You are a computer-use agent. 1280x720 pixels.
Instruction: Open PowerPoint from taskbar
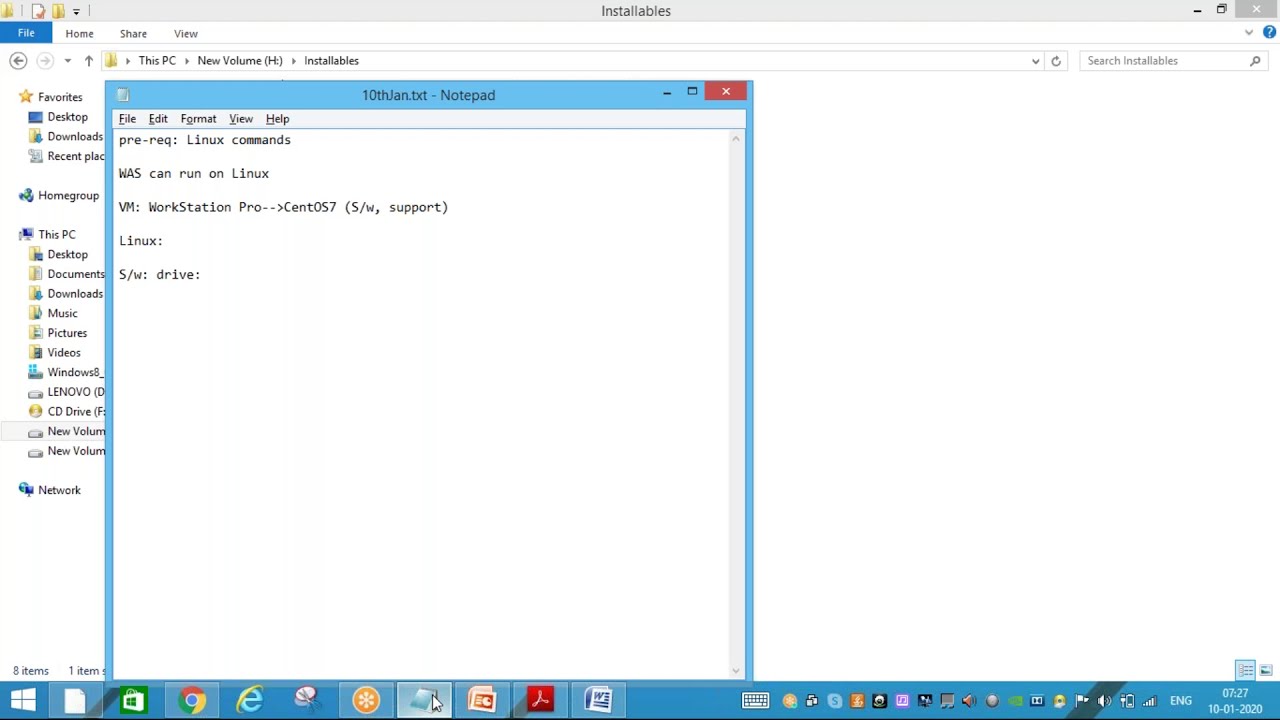pyautogui.click(x=482, y=700)
